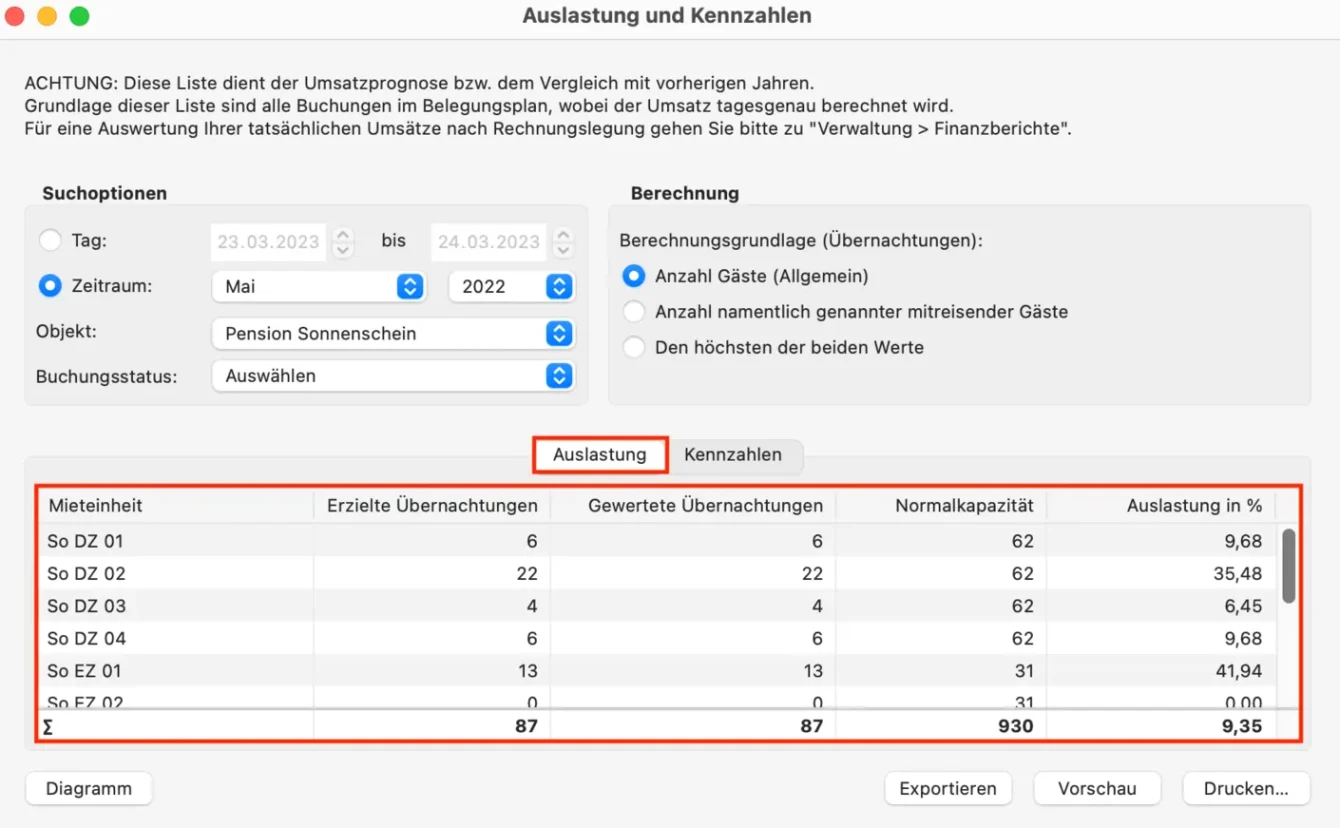Sort by Gewertete Übernachtungen column header
This screenshot has height=828, width=1340.
pos(693,506)
